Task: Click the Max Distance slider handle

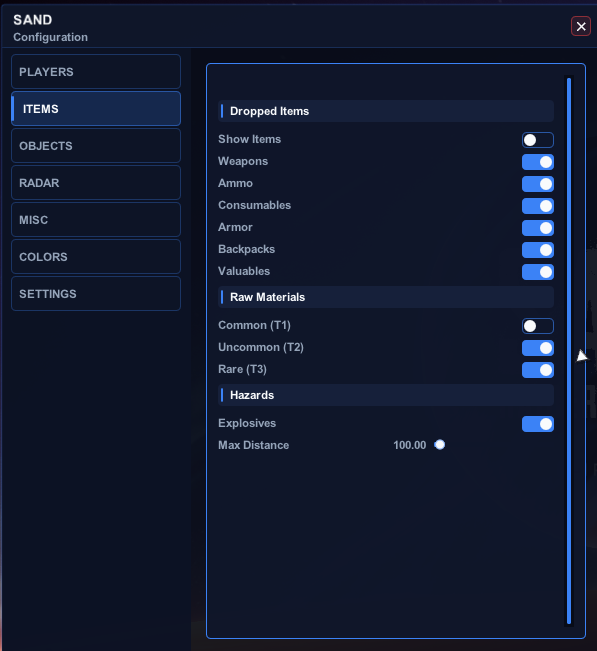Action: pos(440,445)
